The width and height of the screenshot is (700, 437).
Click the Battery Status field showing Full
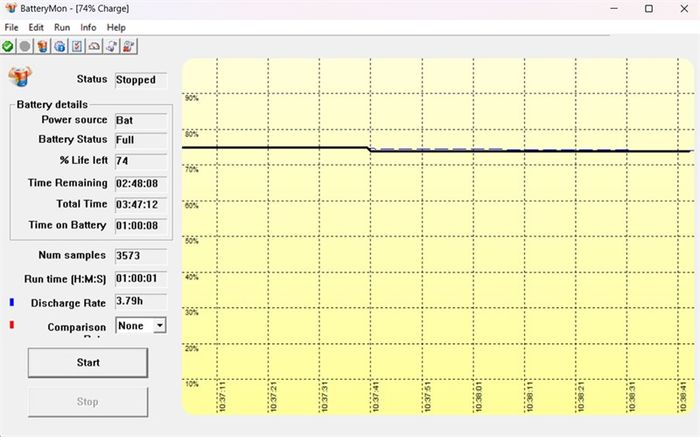point(141,140)
